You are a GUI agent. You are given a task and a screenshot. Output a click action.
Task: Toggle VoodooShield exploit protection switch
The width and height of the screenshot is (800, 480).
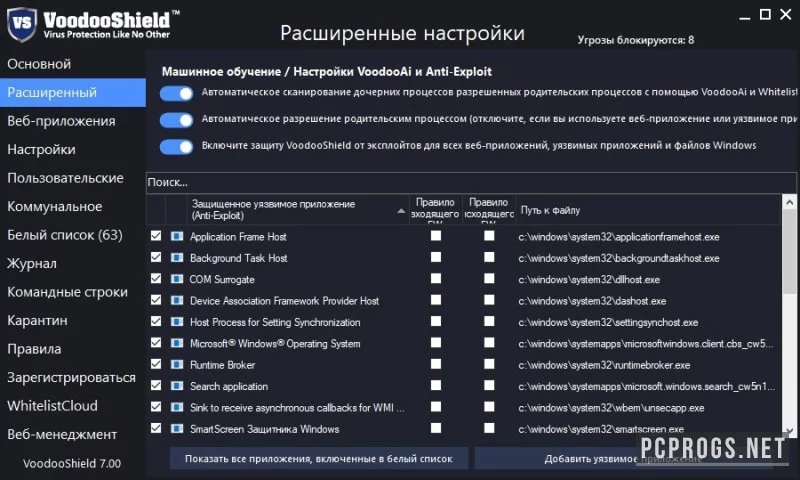(x=177, y=147)
